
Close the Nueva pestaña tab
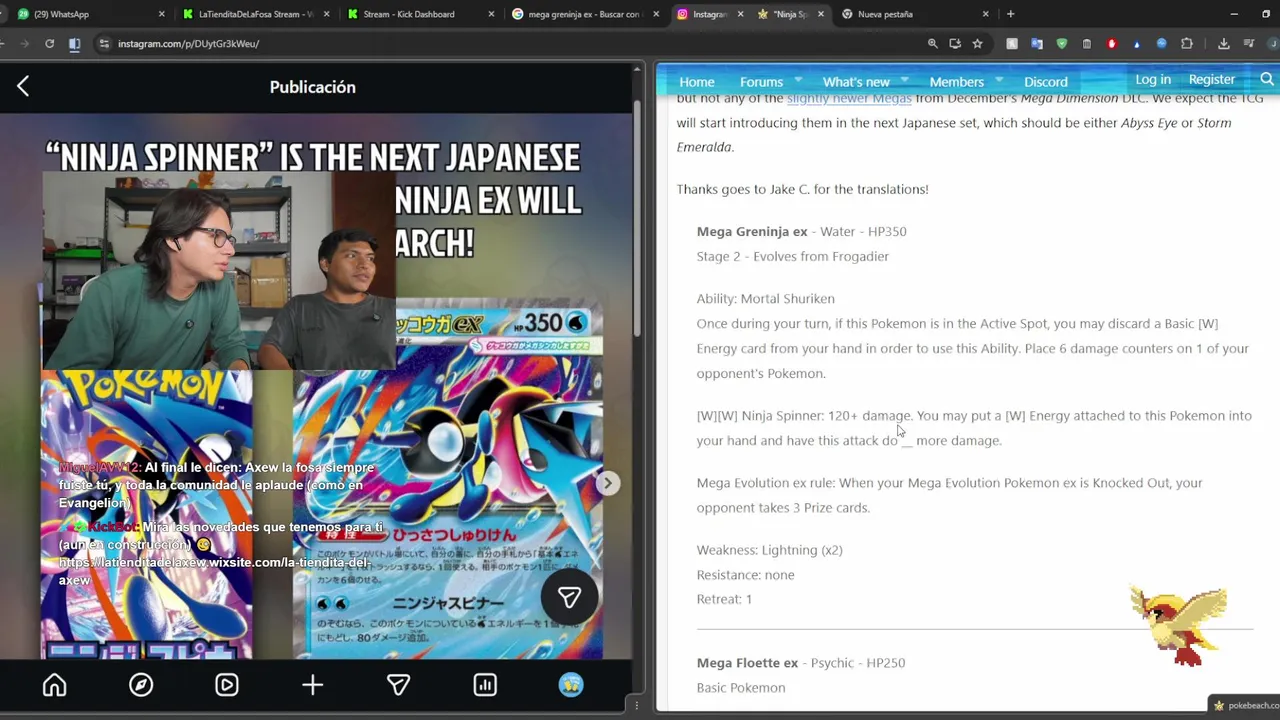(985, 14)
